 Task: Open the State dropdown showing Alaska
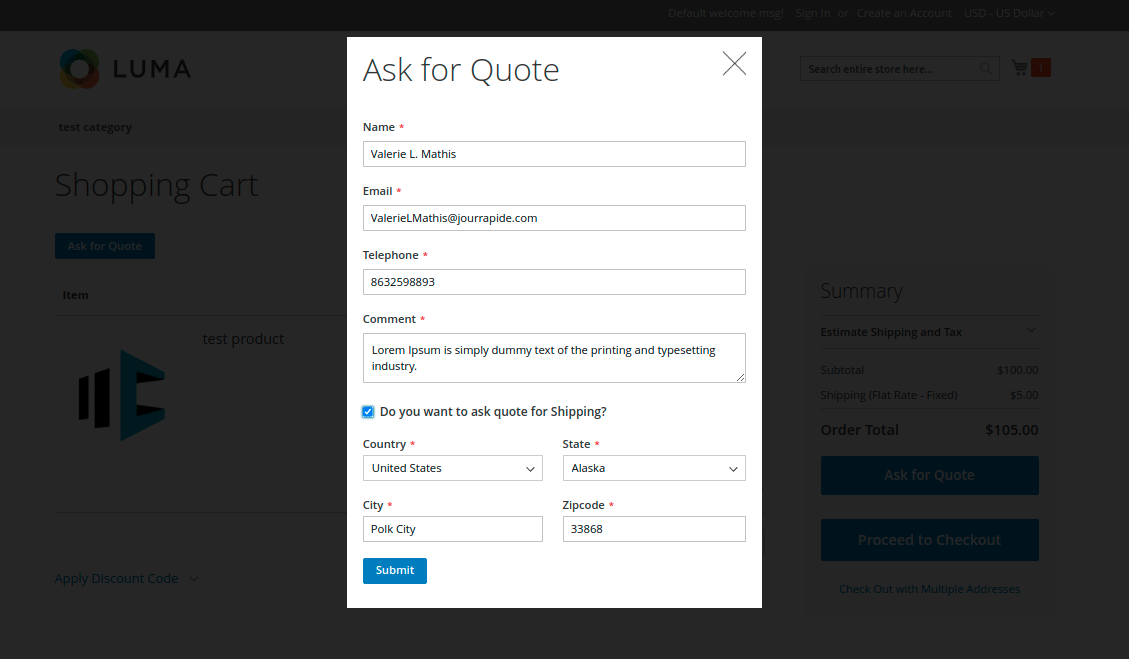[654, 468]
